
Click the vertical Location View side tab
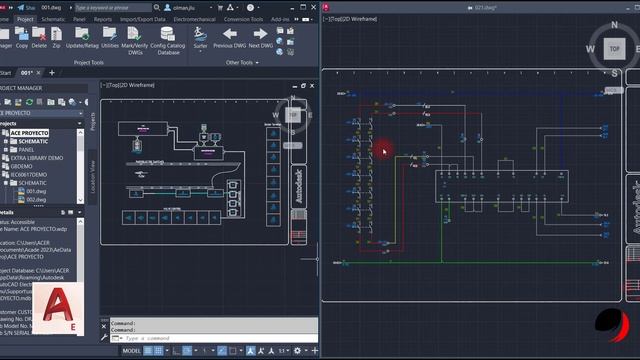click(92, 177)
